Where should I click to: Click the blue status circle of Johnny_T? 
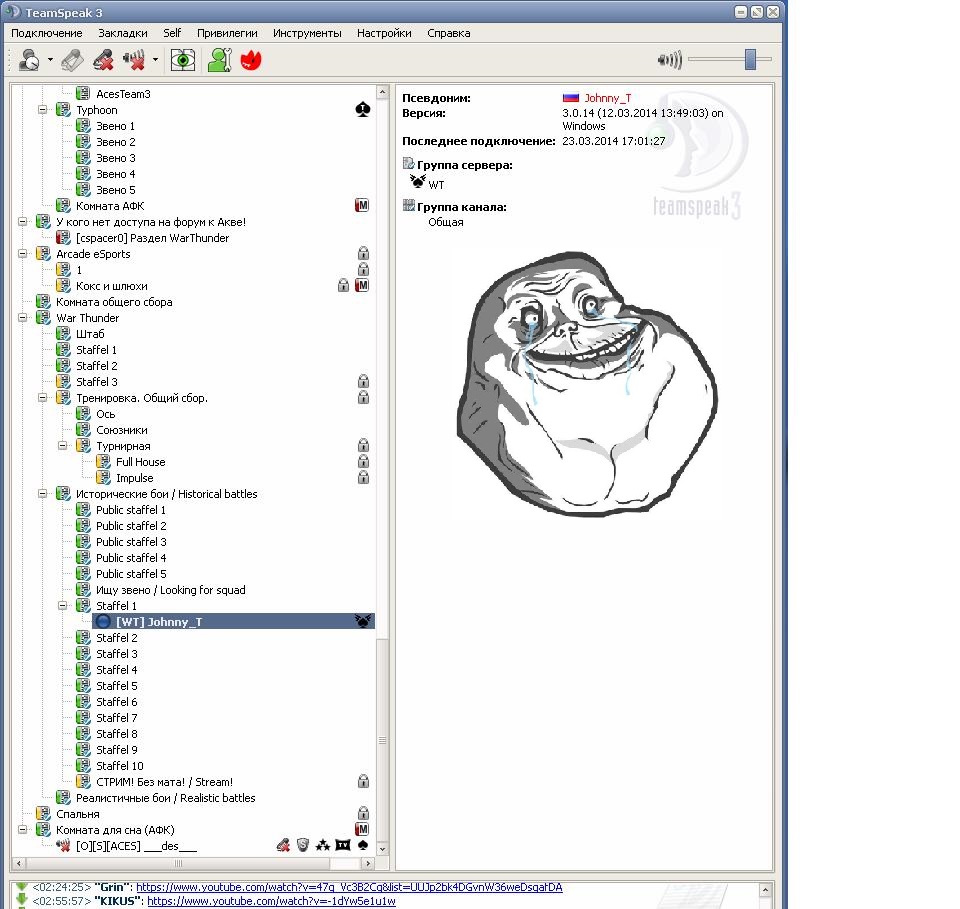tap(103, 622)
